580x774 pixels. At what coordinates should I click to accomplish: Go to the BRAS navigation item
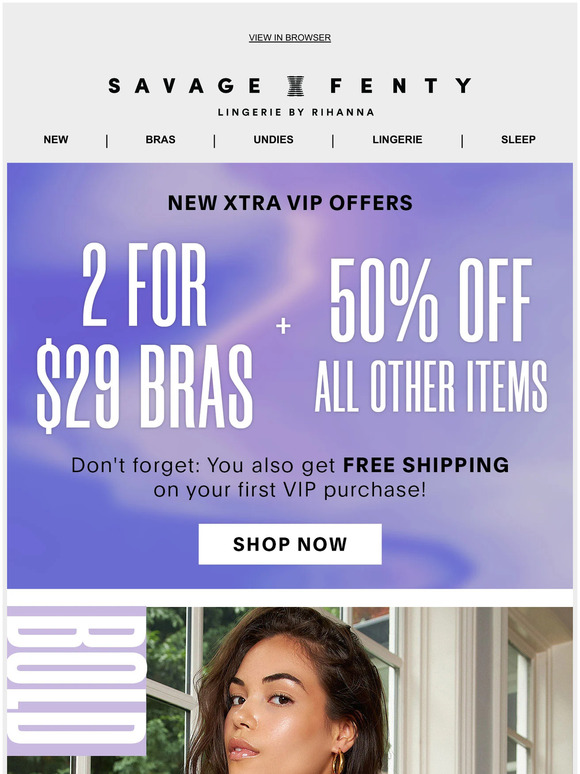tap(160, 140)
